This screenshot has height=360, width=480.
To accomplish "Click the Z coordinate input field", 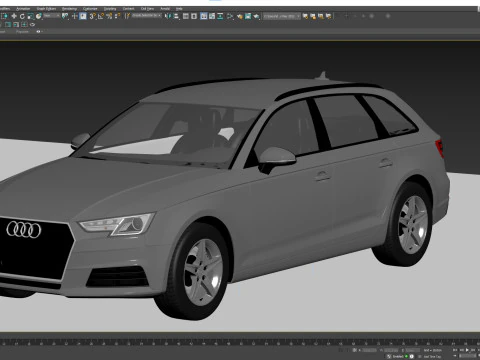I will pyautogui.click(x=413, y=350).
